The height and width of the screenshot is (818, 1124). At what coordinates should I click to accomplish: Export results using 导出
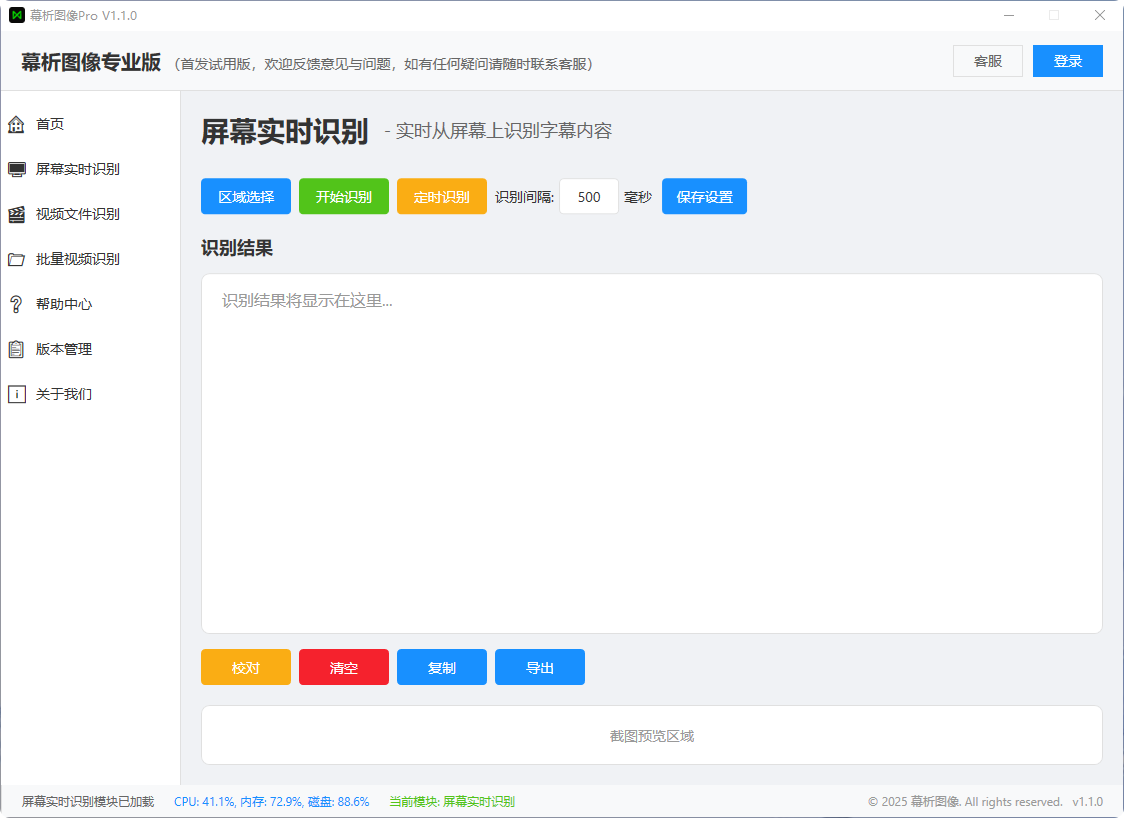tap(539, 667)
